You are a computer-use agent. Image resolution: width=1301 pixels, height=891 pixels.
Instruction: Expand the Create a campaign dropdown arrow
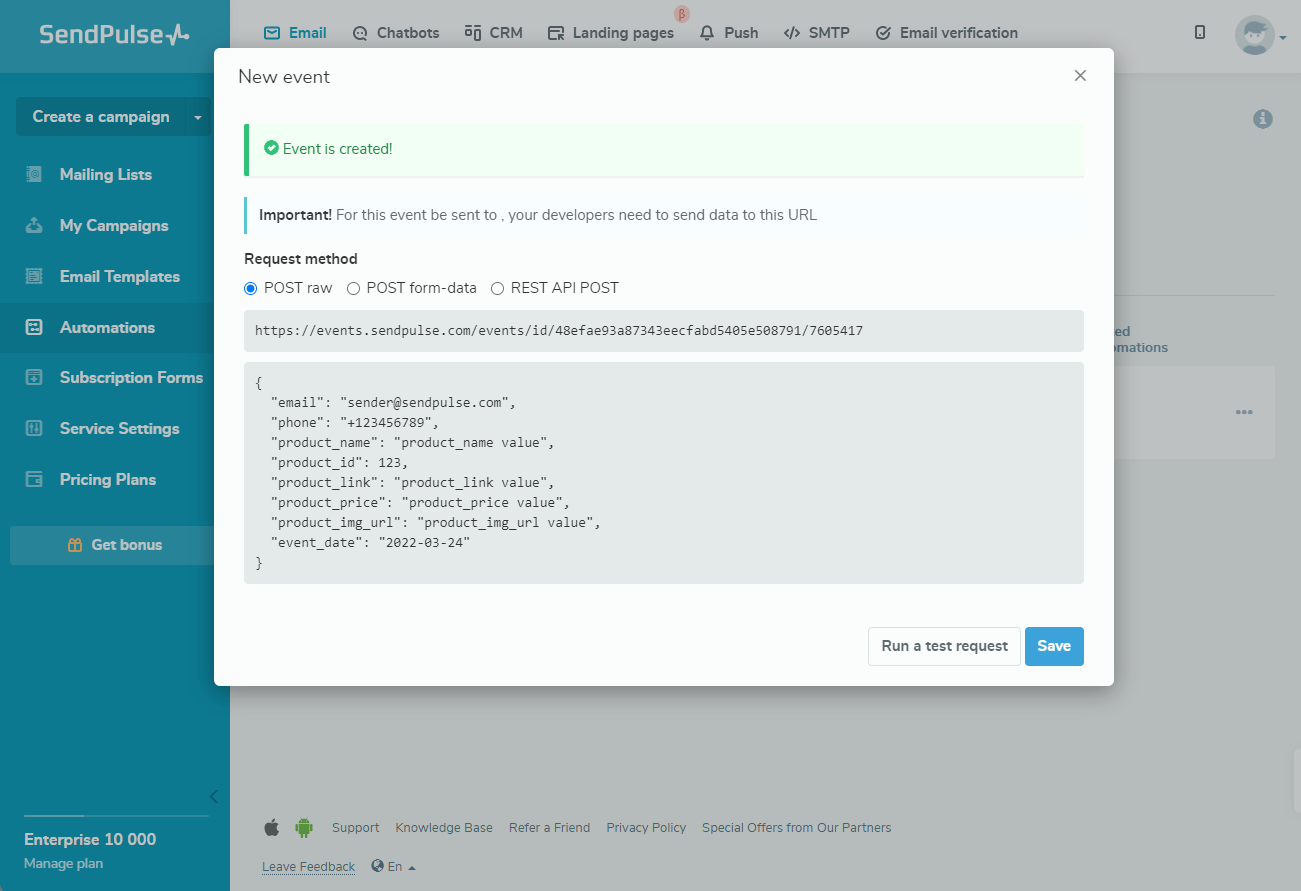point(198,117)
